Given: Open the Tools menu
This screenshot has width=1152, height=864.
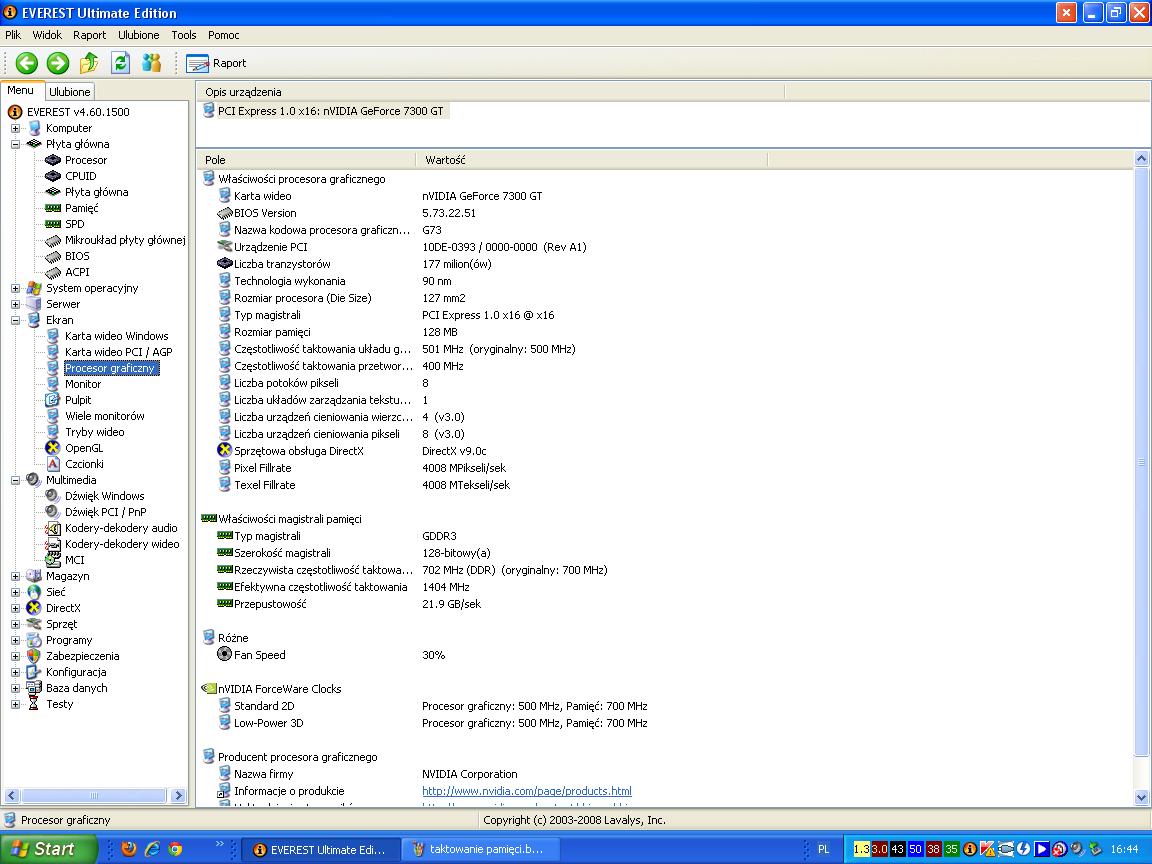Looking at the screenshot, I should coord(184,35).
